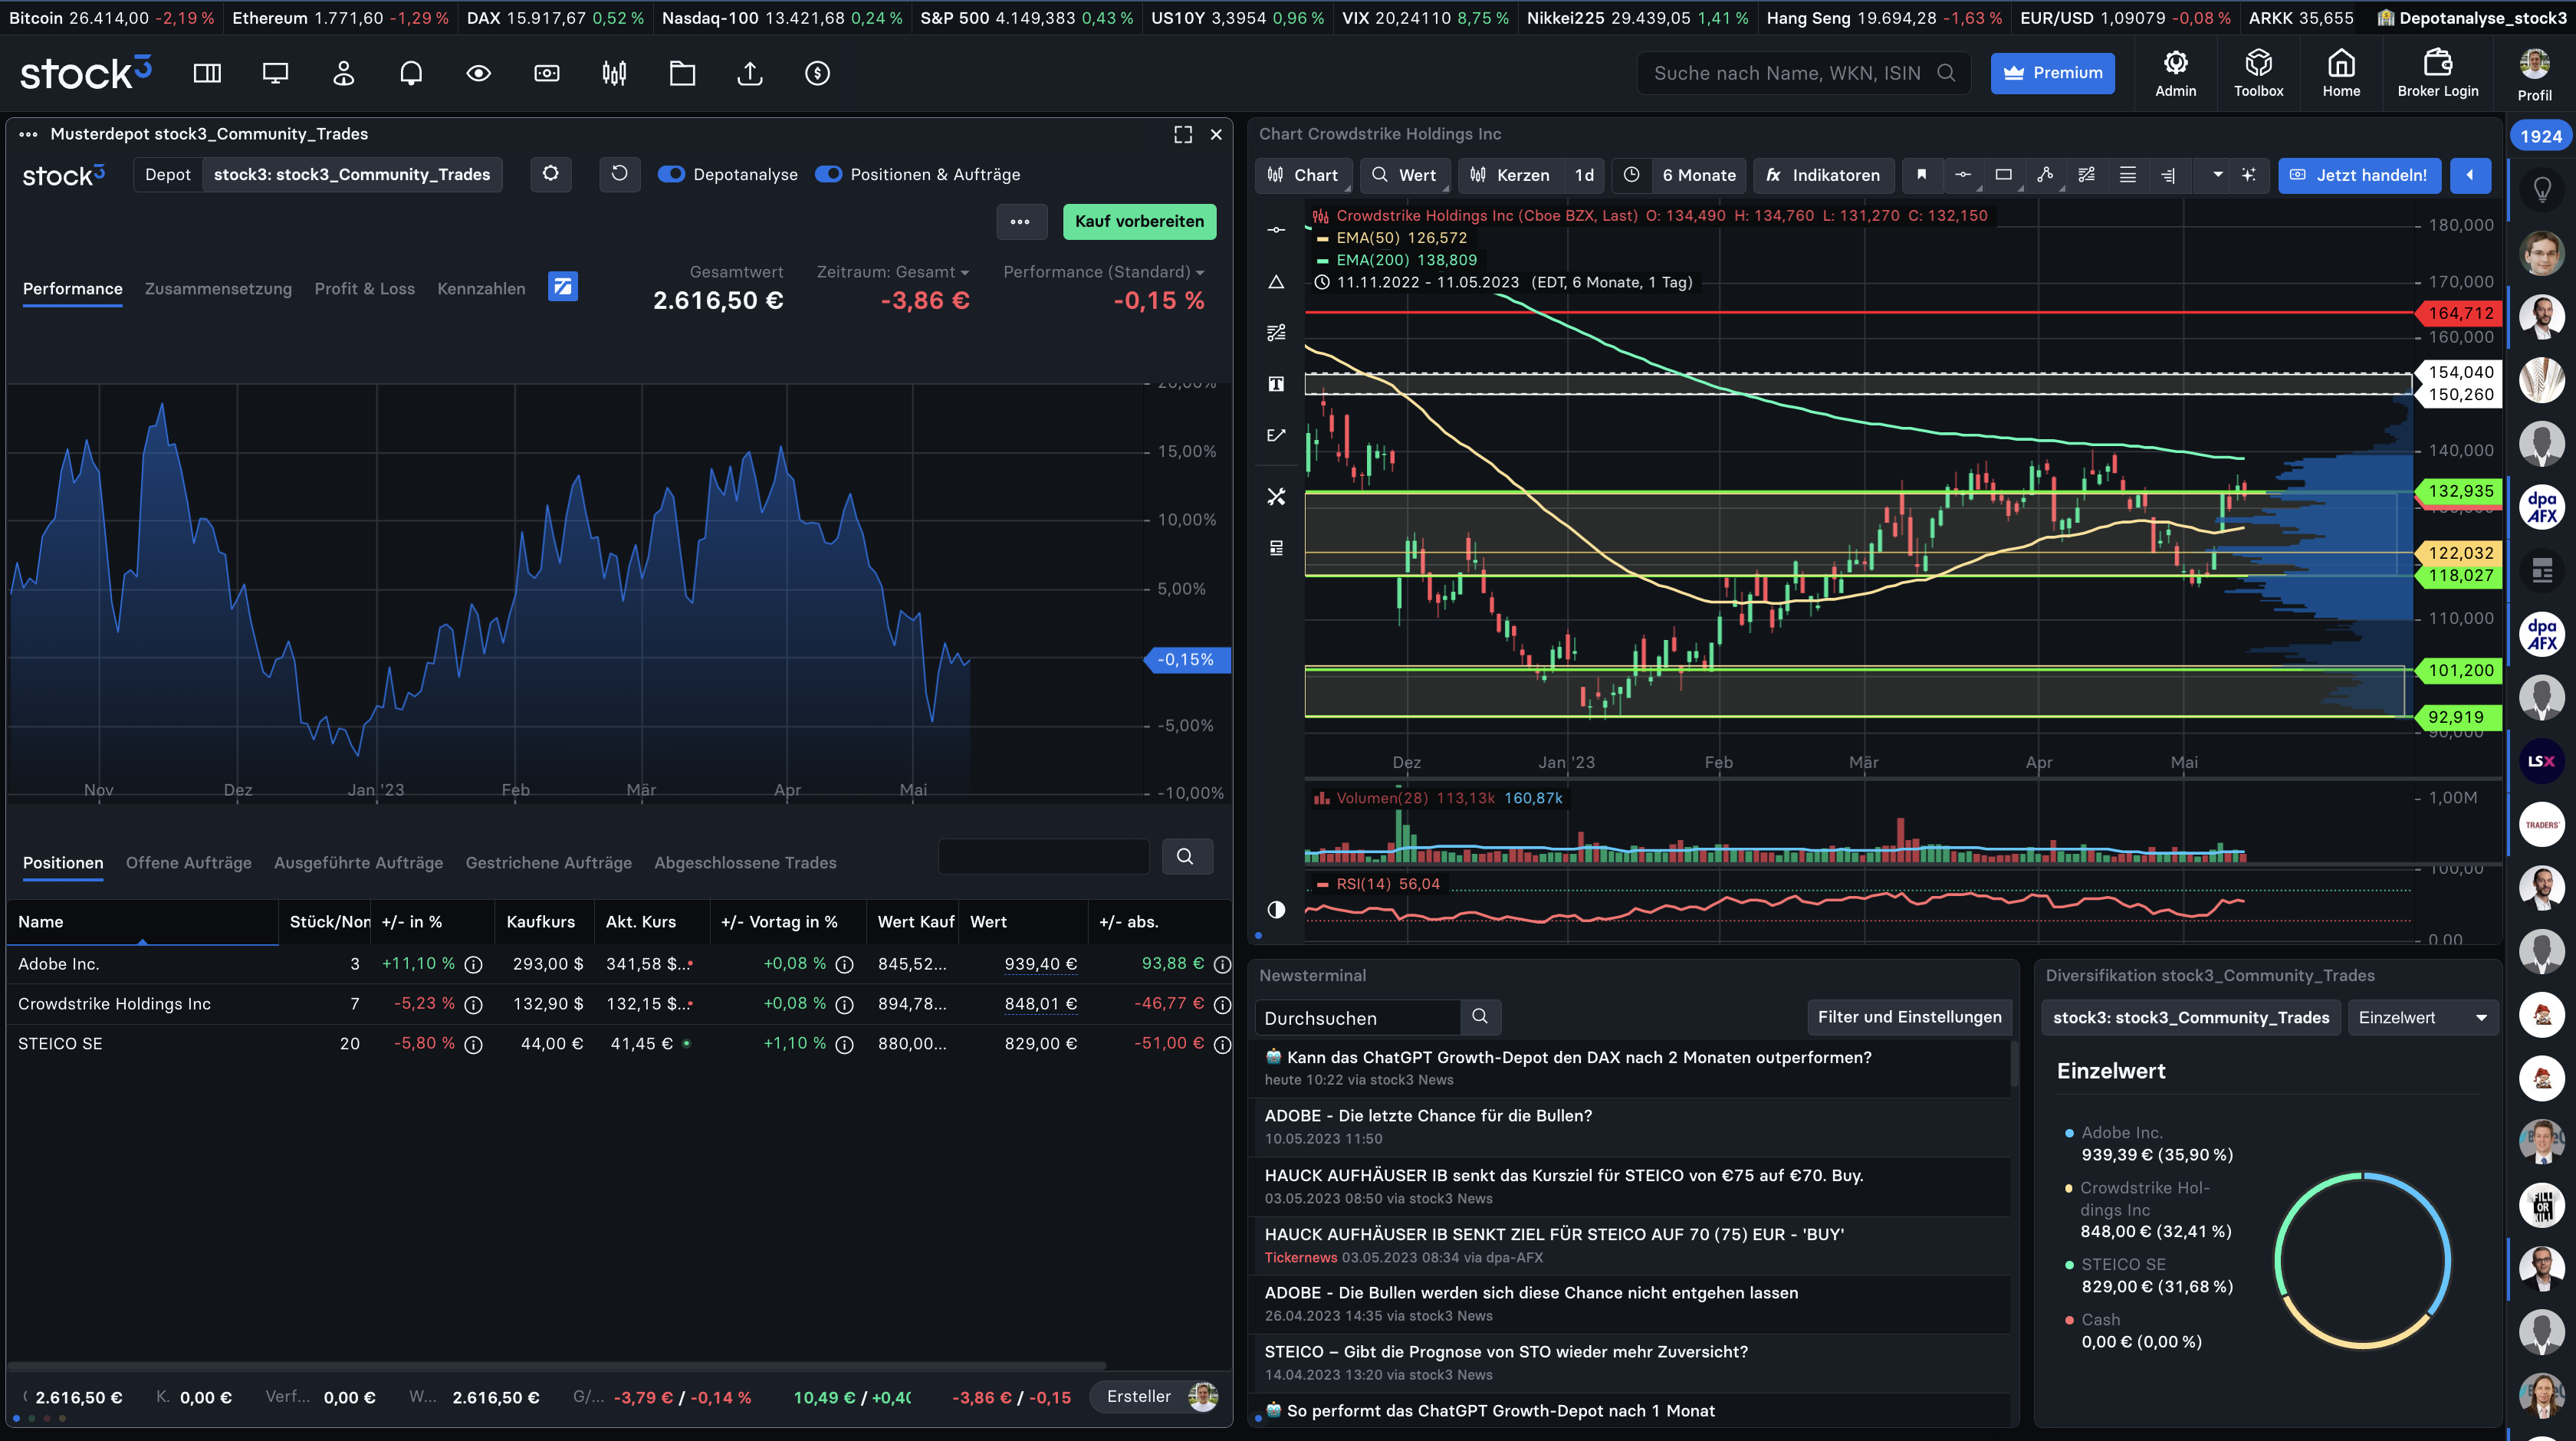Focus the Durchsuchen field in Newsterminal

click(x=1358, y=1018)
